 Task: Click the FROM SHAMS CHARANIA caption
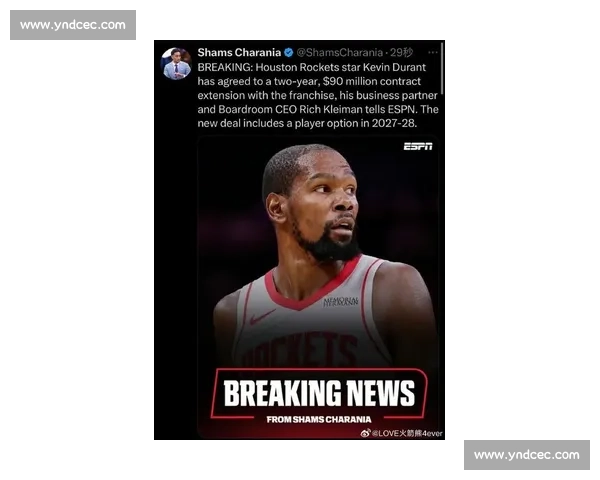(x=318, y=419)
